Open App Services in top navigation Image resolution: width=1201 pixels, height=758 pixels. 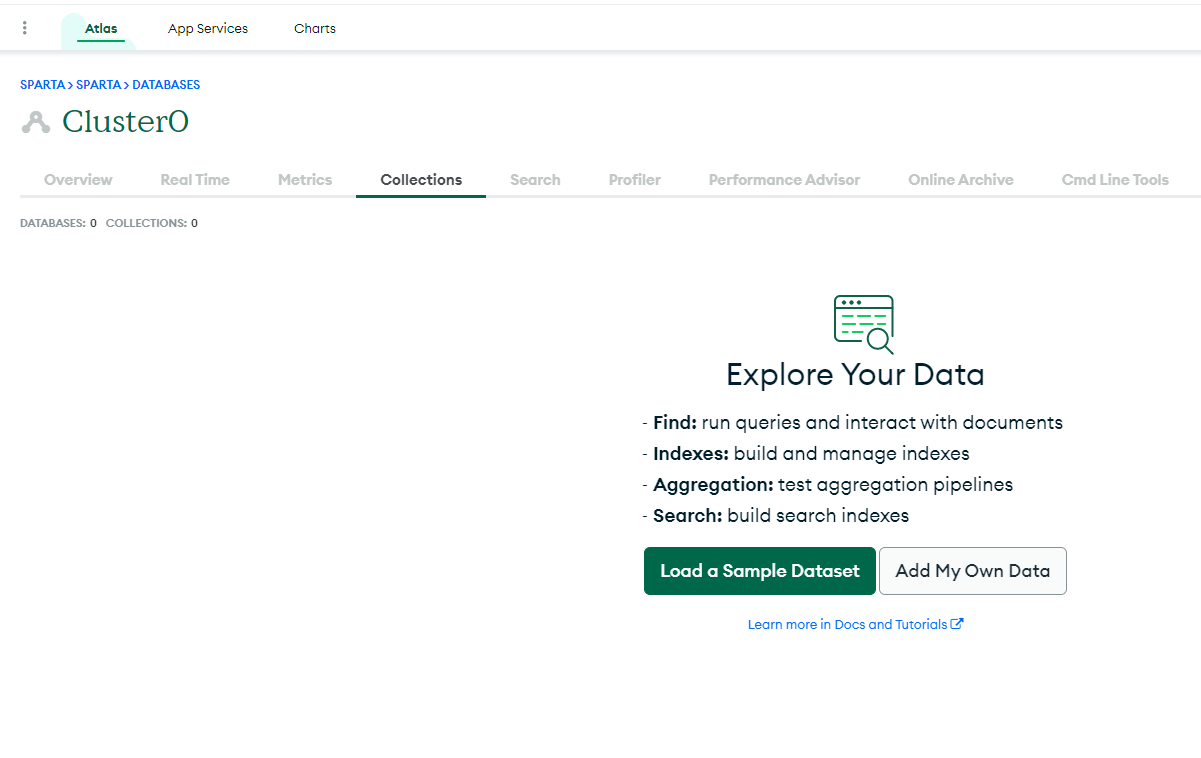208,29
